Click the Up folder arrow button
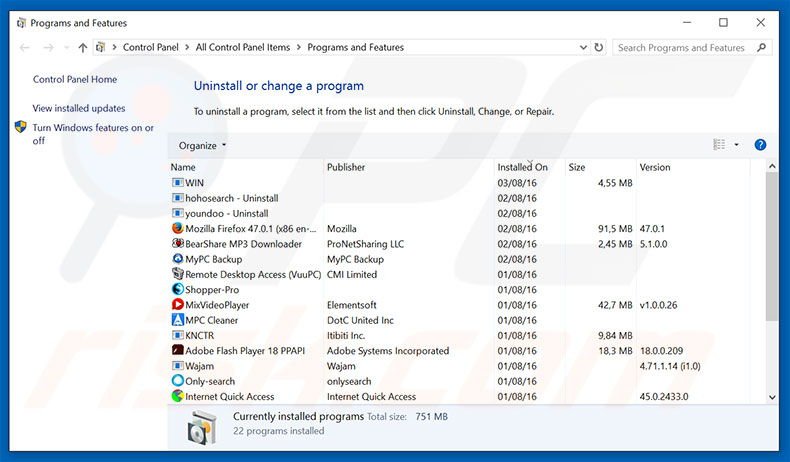 tap(82, 47)
